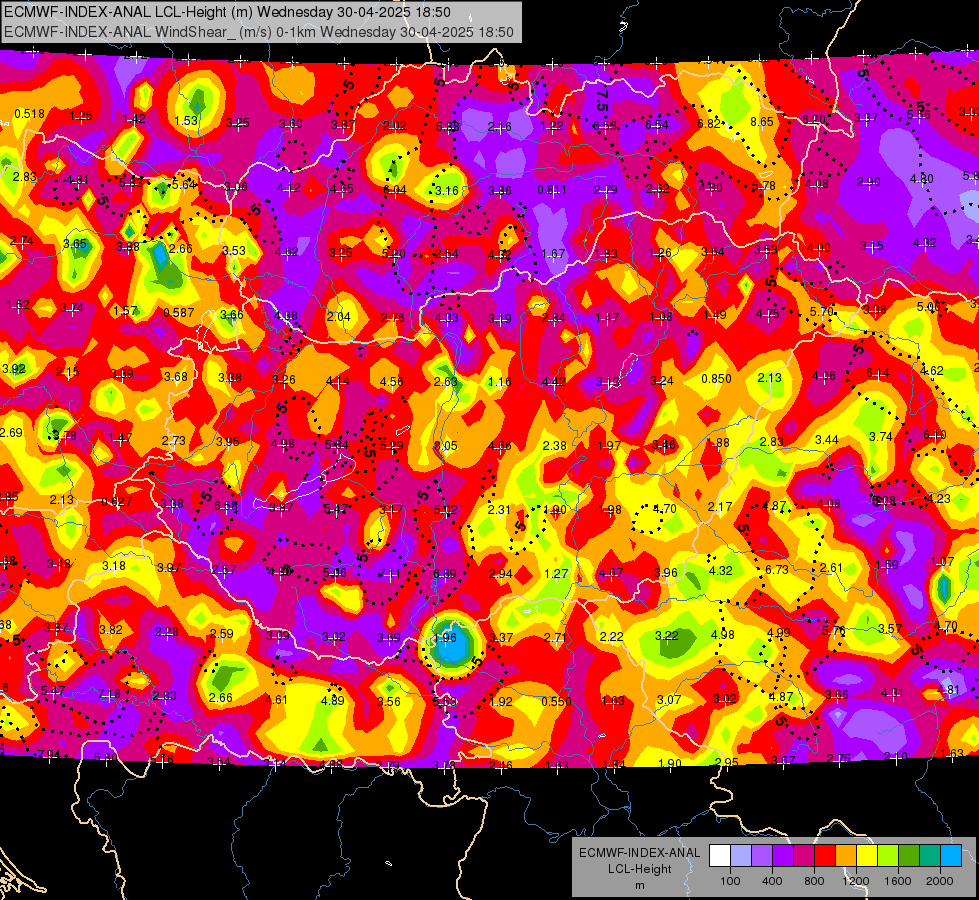Pick the violet legend swatch left of 400

click(762, 855)
